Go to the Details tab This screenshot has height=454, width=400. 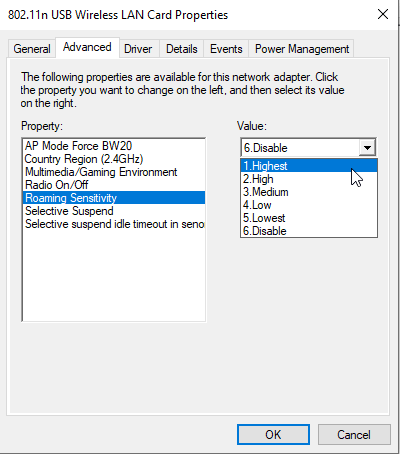pyautogui.click(x=182, y=49)
